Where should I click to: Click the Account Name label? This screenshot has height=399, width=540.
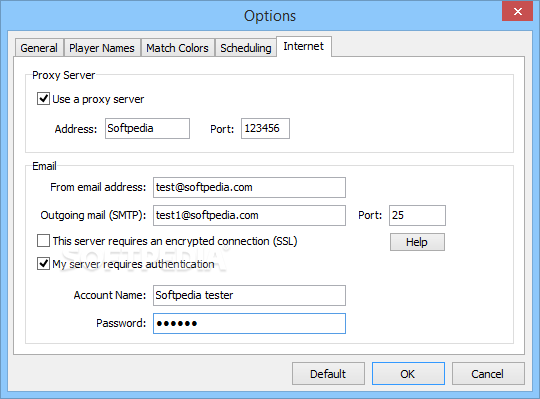110,295
